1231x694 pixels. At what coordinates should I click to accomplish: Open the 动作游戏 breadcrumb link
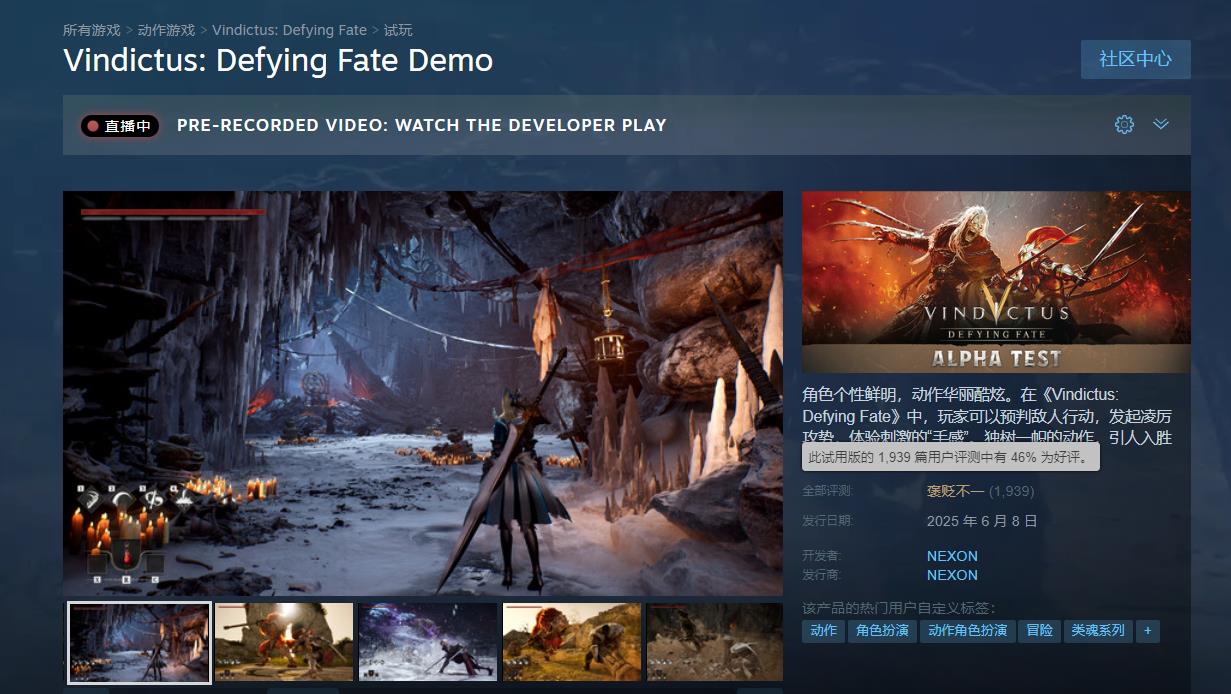point(166,30)
